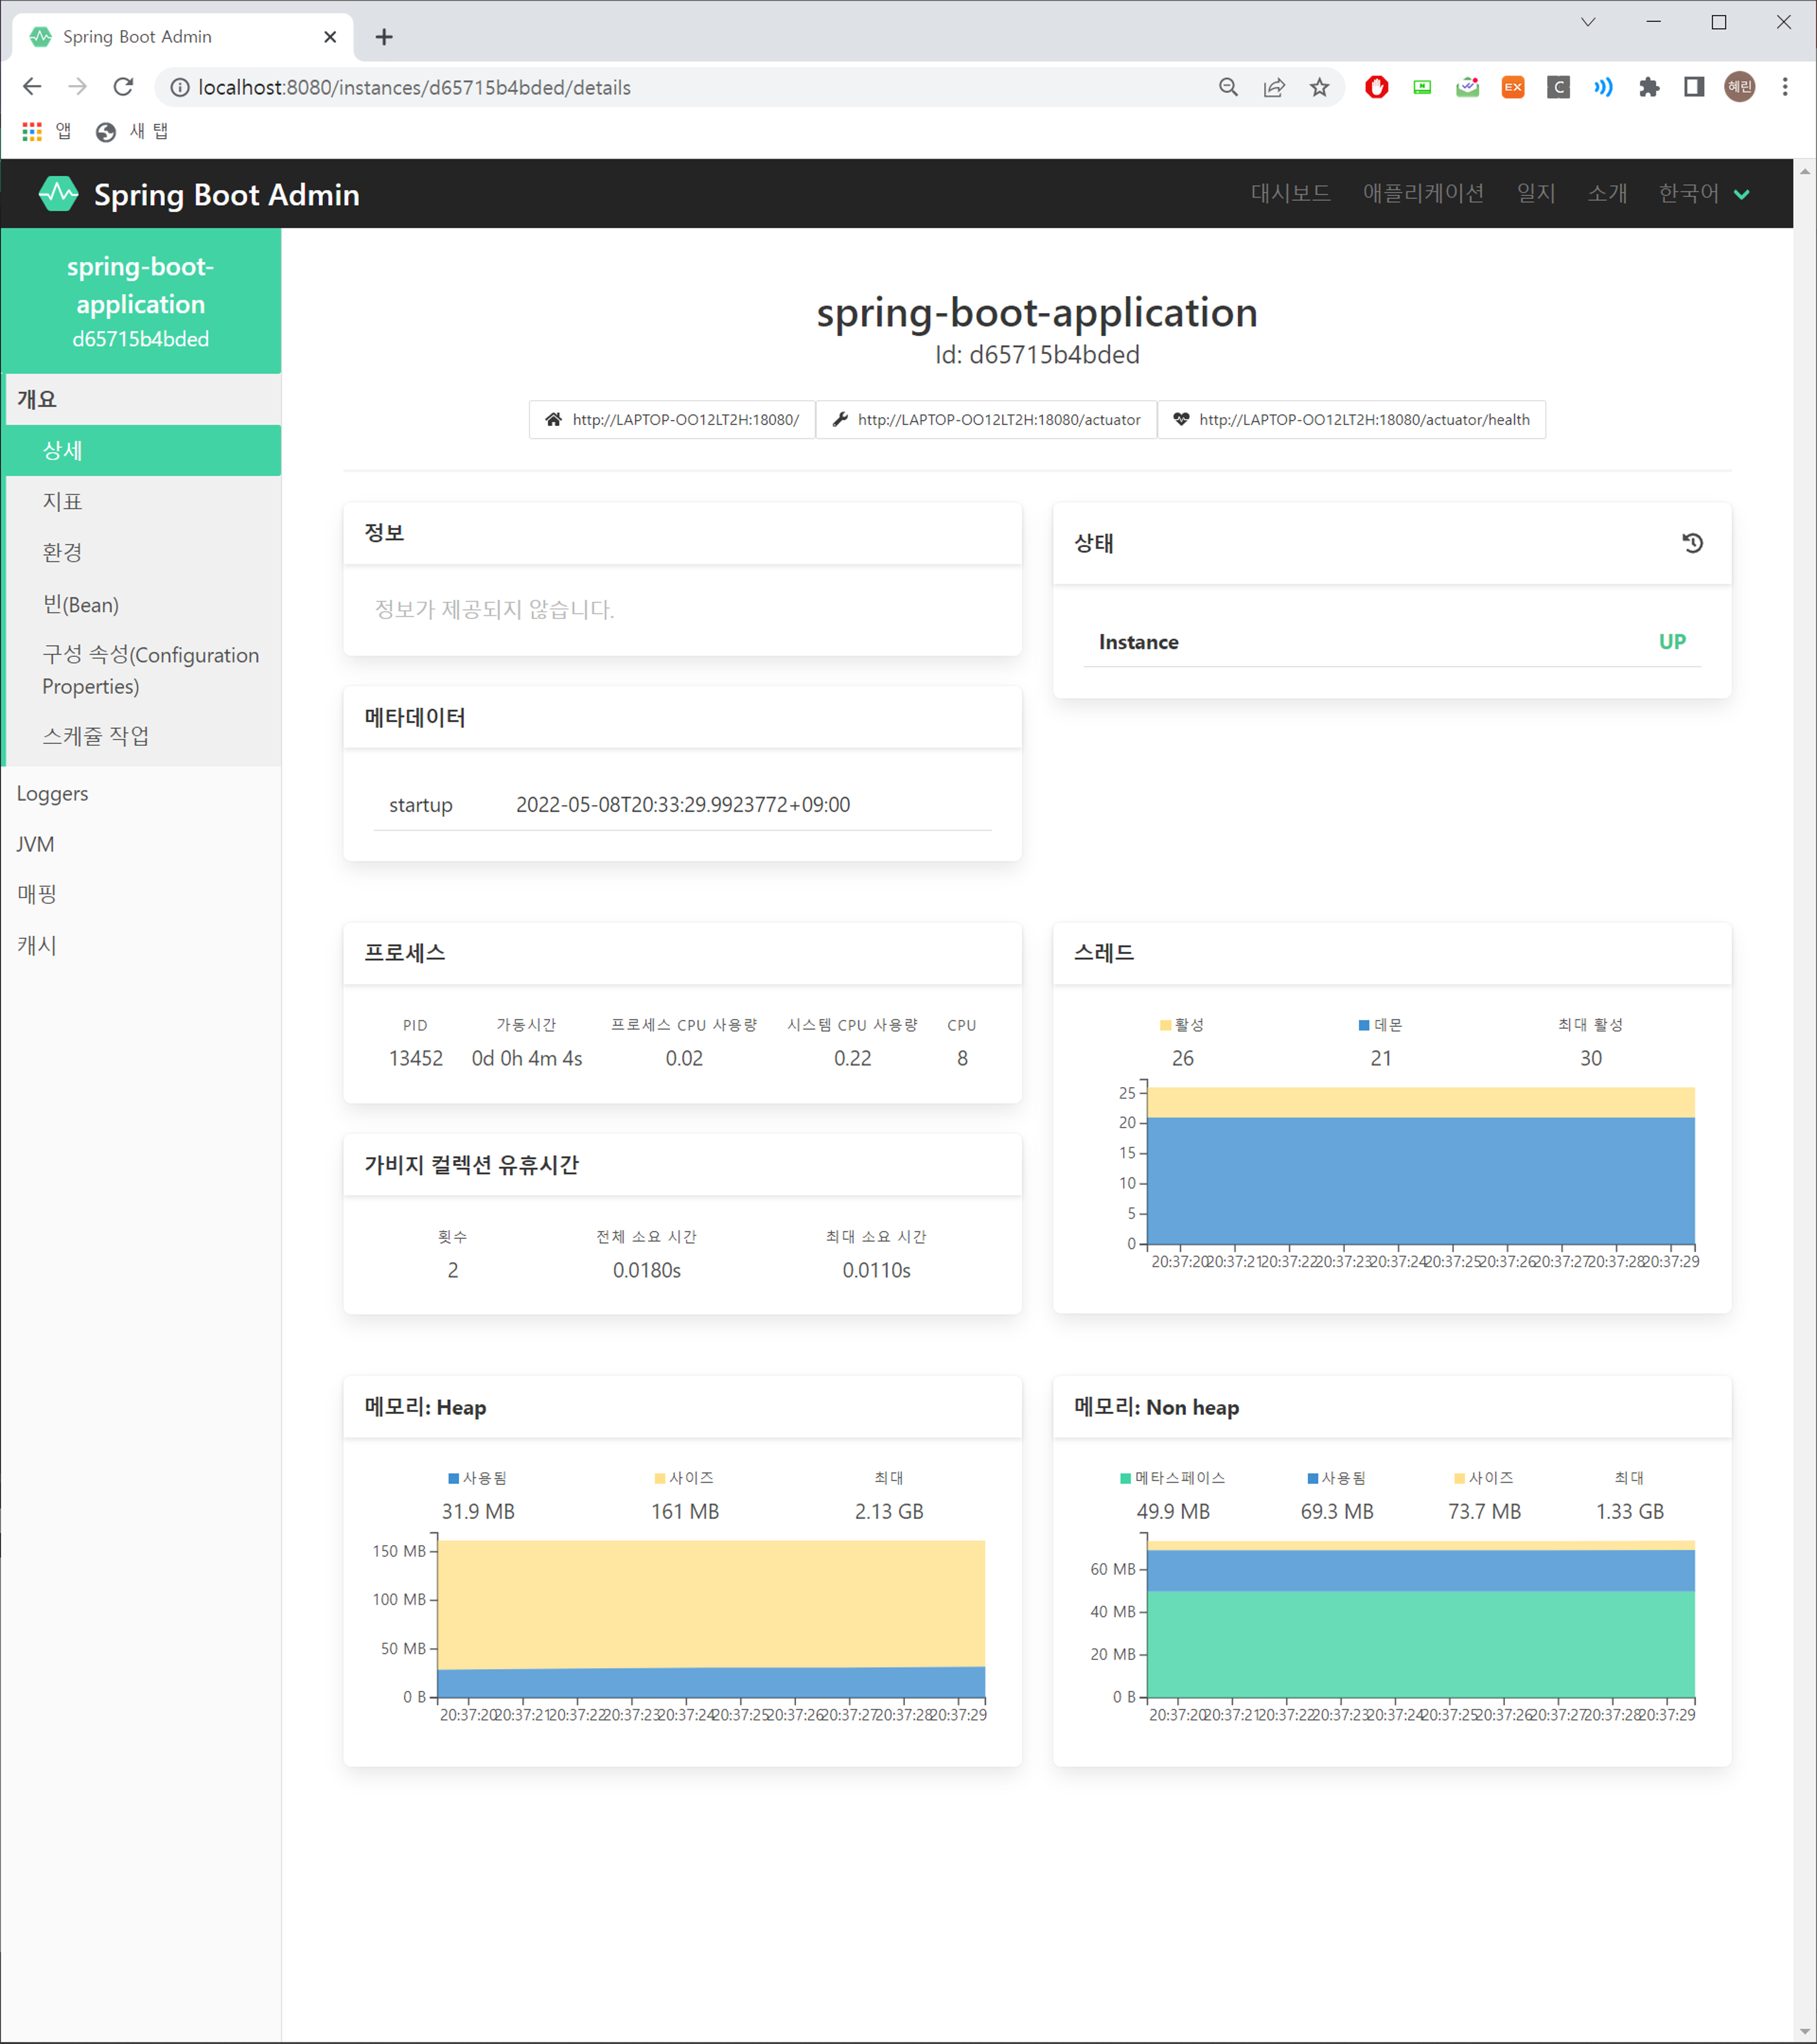Screen dimensions: 1817x2044
Task: Open the Chrome extensions puzzle icon
Action: tap(1648, 88)
